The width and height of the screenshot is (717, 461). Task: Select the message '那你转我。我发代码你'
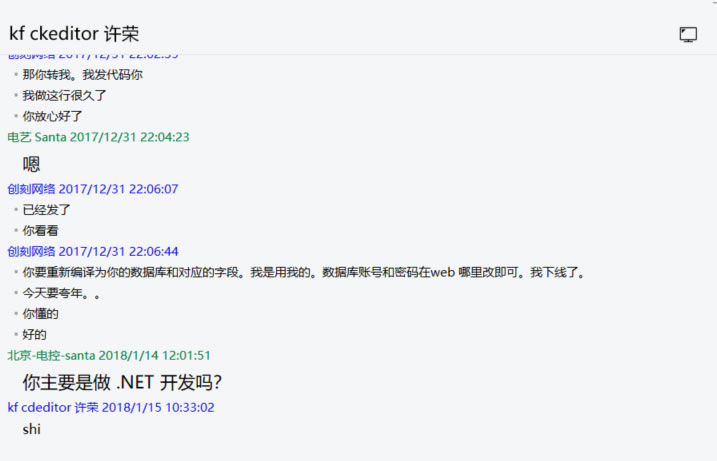[x=83, y=75]
